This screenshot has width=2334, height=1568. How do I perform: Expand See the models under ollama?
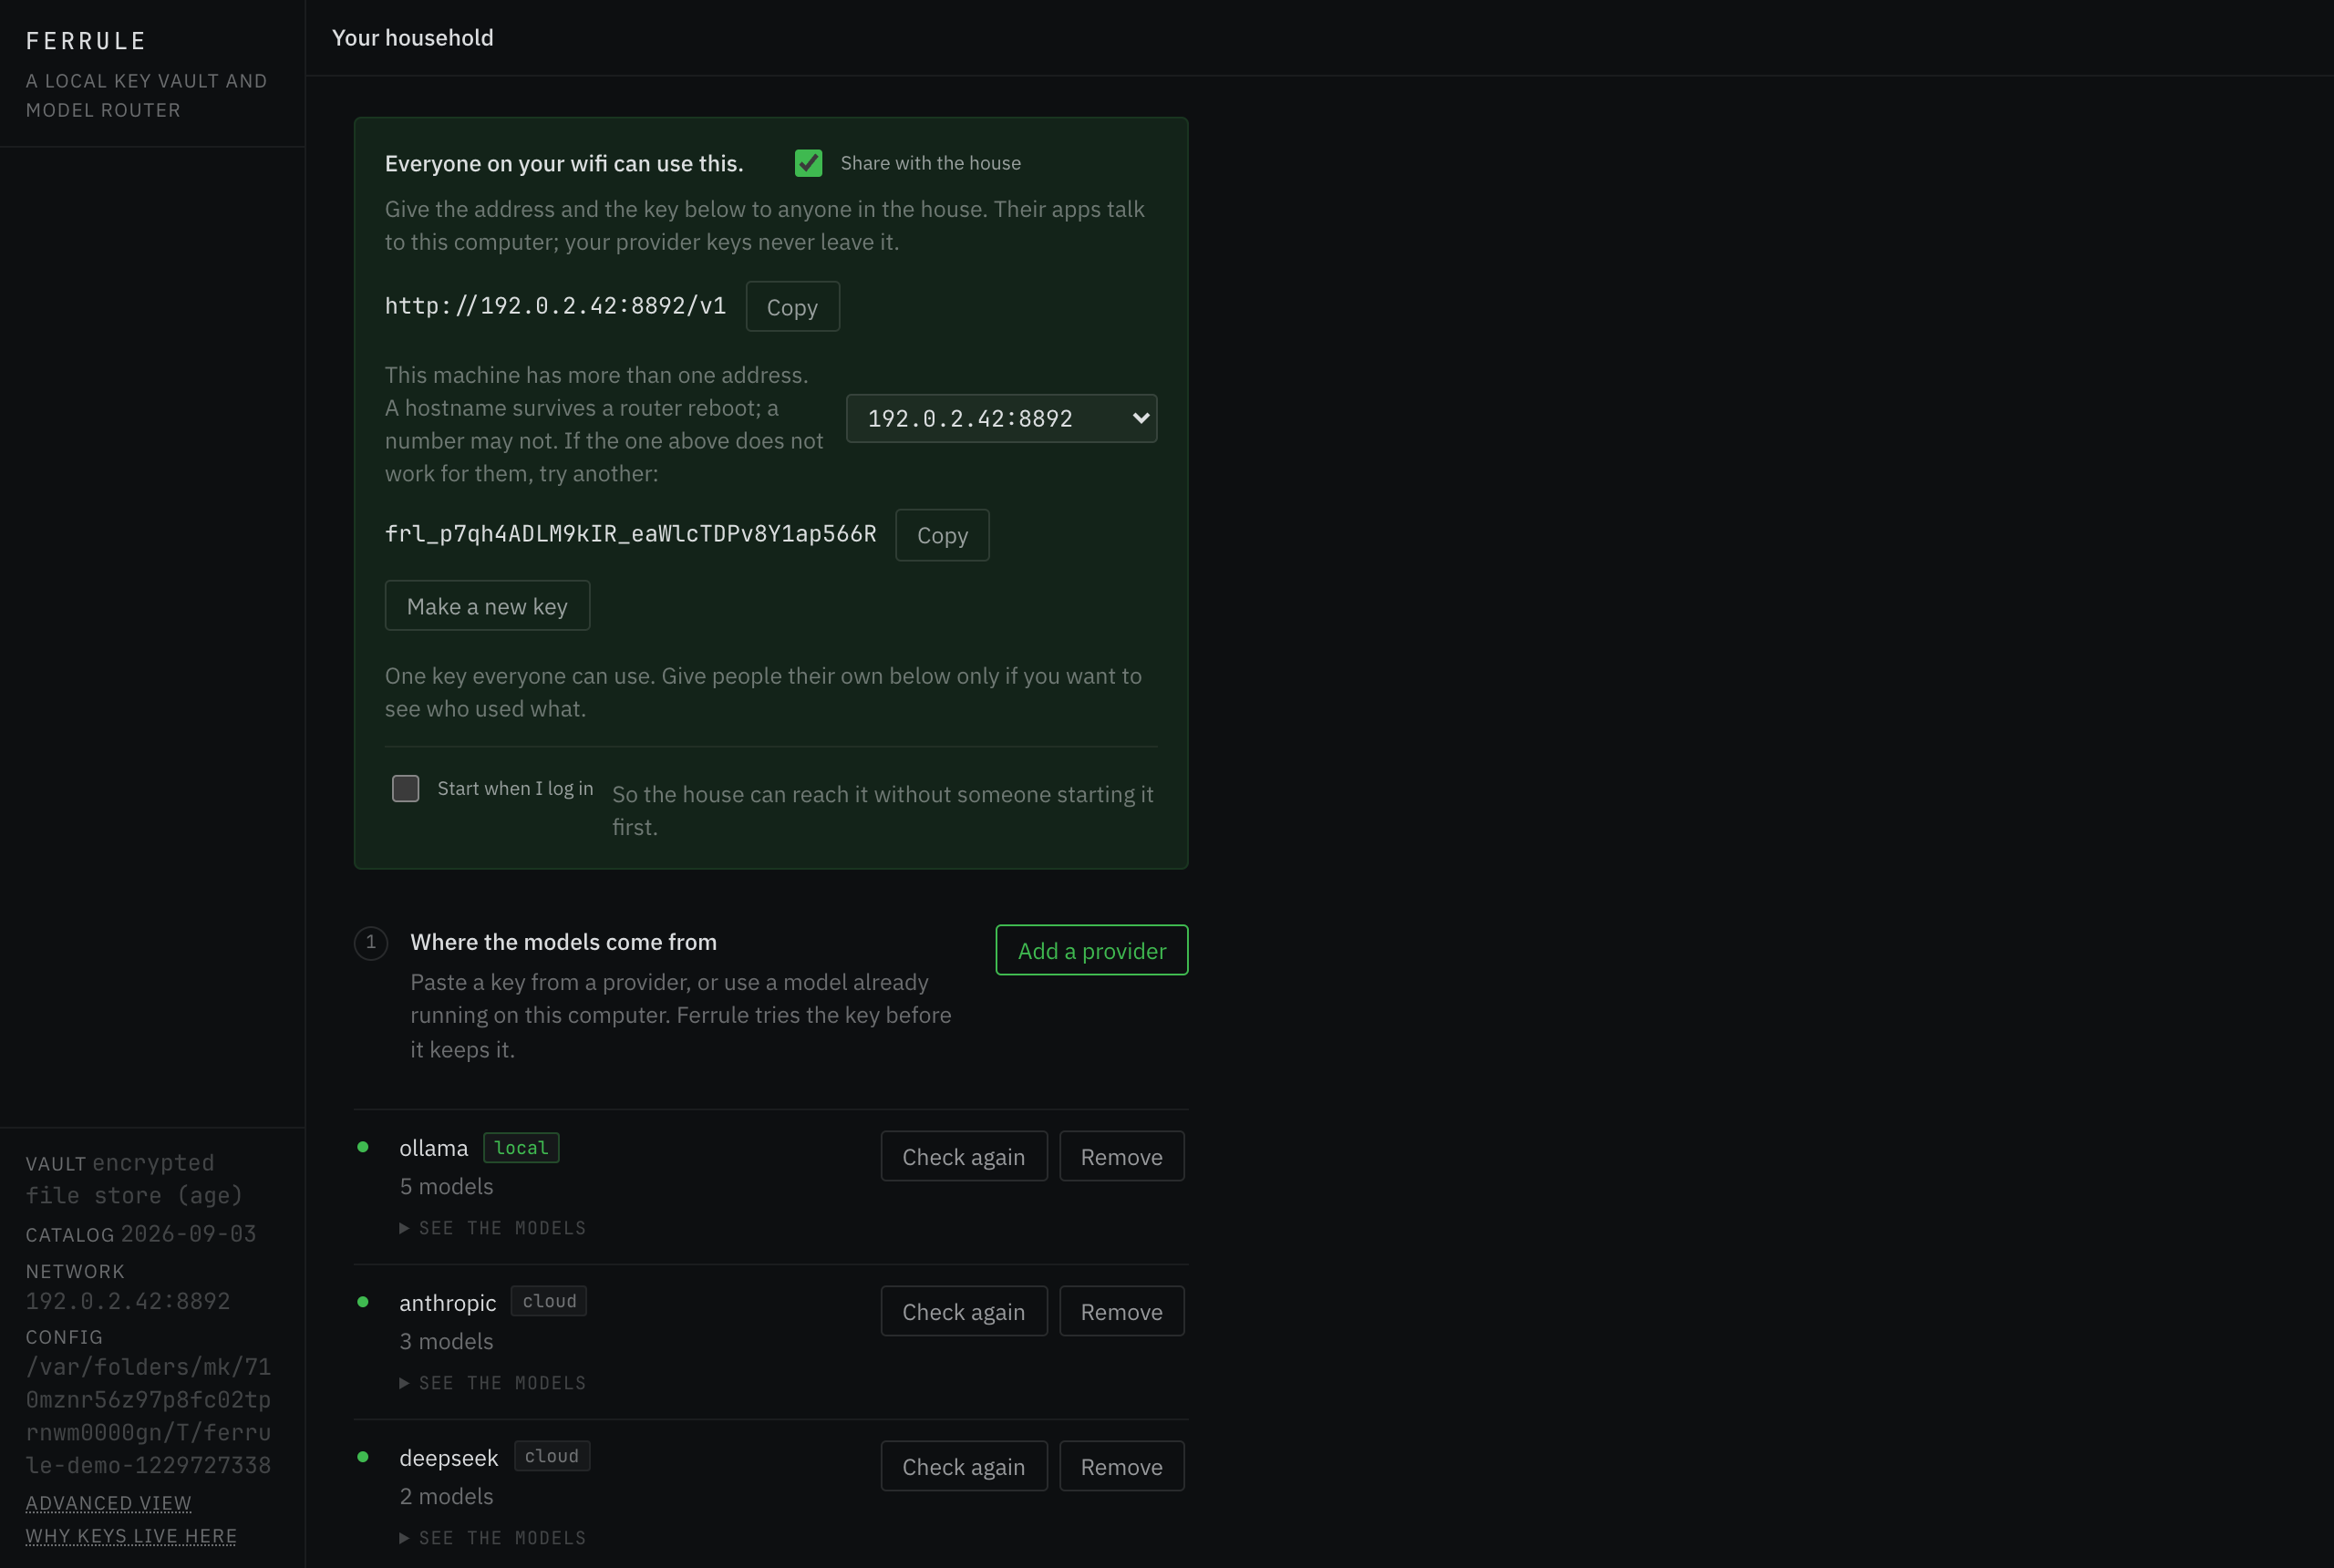[x=492, y=1228]
